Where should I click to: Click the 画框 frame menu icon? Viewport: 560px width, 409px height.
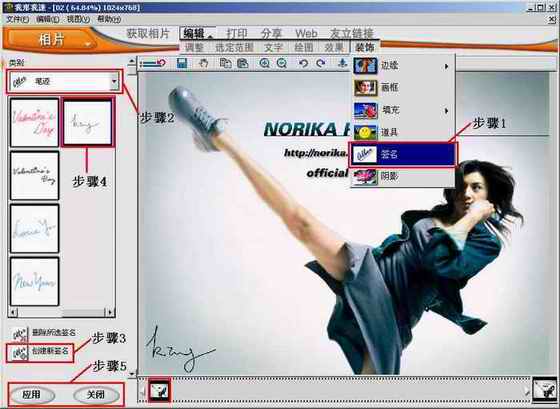click(x=365, y=88)
